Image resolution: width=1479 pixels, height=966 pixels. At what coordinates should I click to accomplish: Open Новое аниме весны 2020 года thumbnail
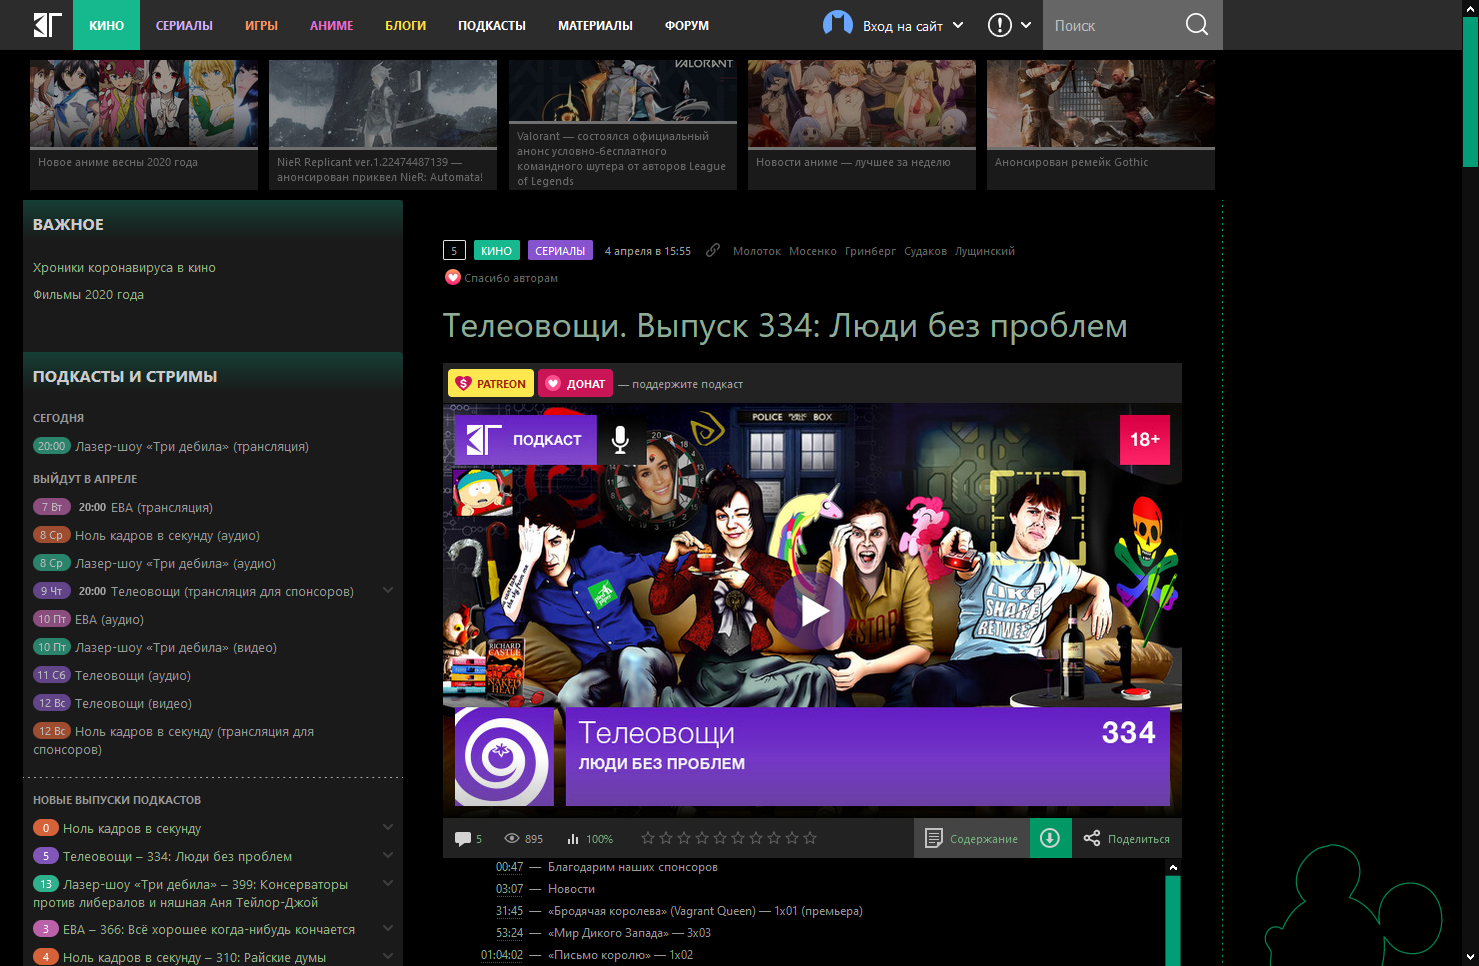tap(144, 124)
